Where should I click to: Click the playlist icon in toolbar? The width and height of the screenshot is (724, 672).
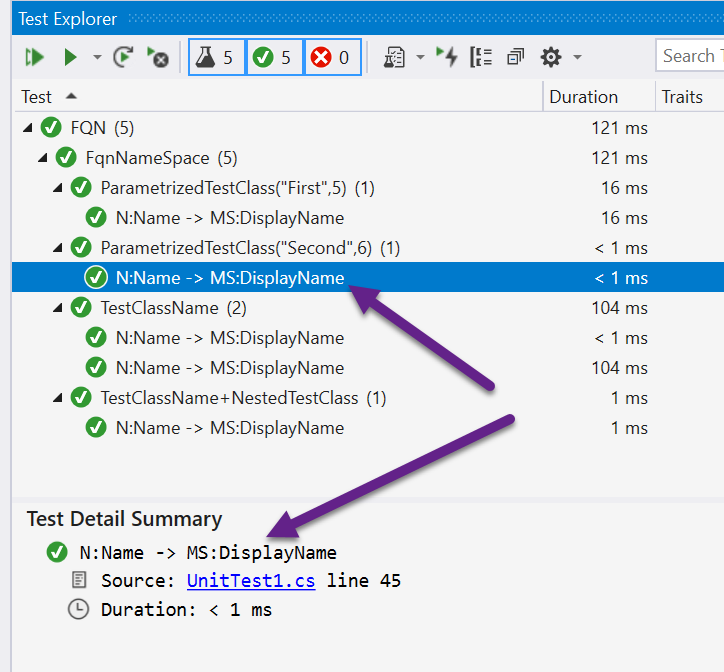394,58
